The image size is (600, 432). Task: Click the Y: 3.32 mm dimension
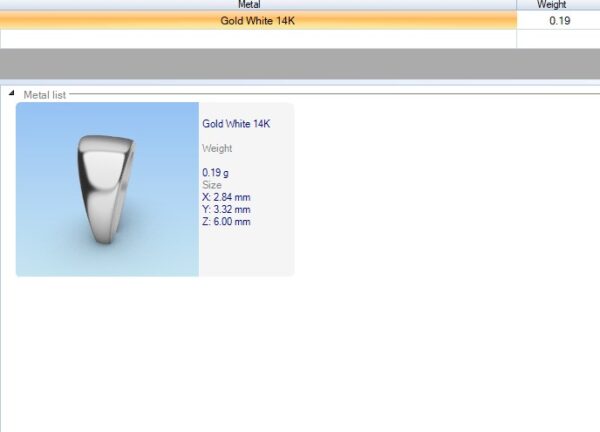click(x=226, y=209)
